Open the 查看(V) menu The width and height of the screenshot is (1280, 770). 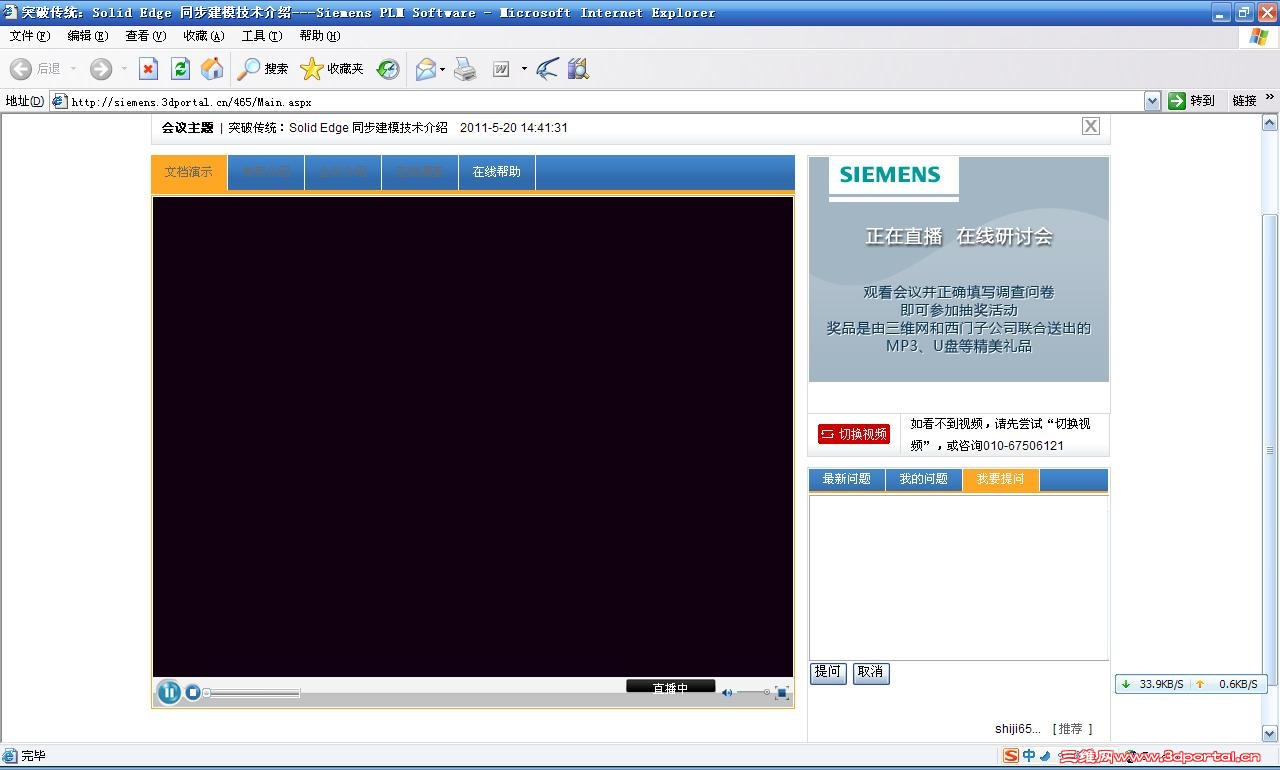pyautogui.click(x=146, y=36)
